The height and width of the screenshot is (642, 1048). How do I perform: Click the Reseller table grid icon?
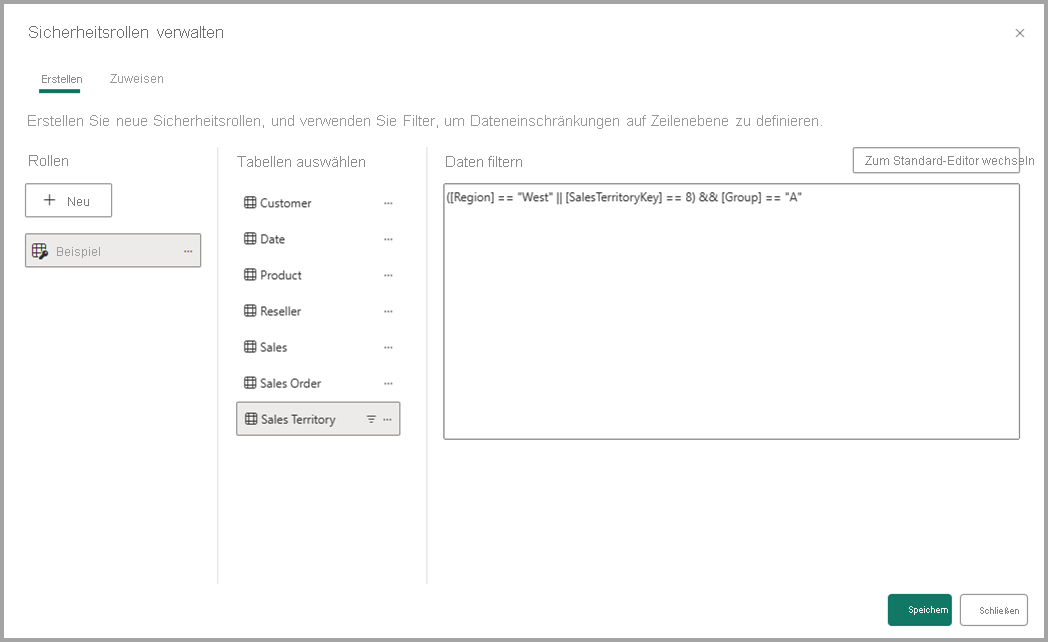coord(250,311)
